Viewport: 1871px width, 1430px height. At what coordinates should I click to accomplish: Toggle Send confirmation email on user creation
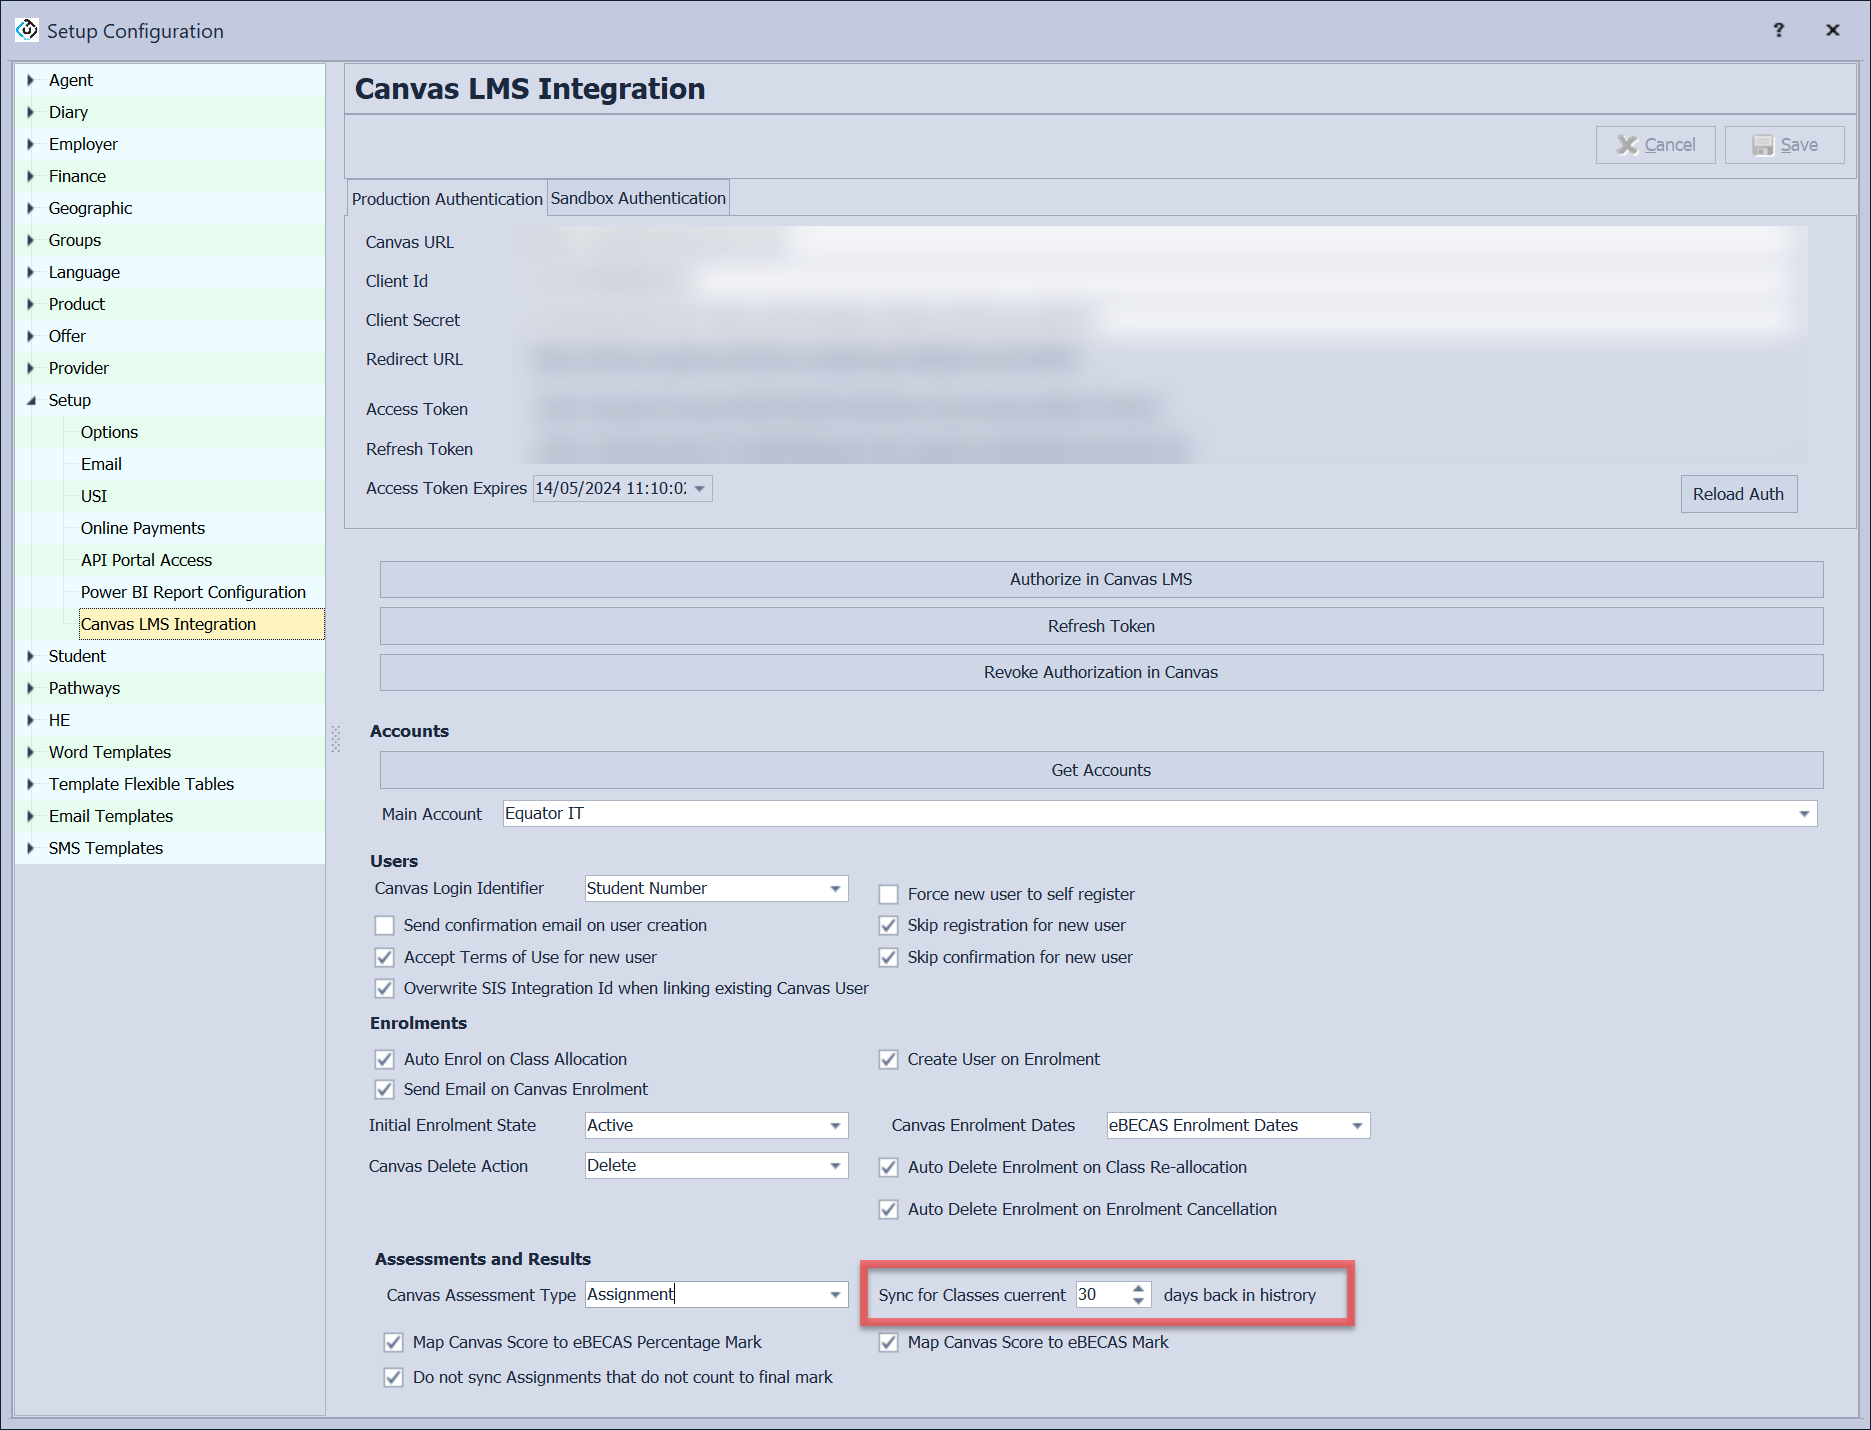click(x=385, y=925)
